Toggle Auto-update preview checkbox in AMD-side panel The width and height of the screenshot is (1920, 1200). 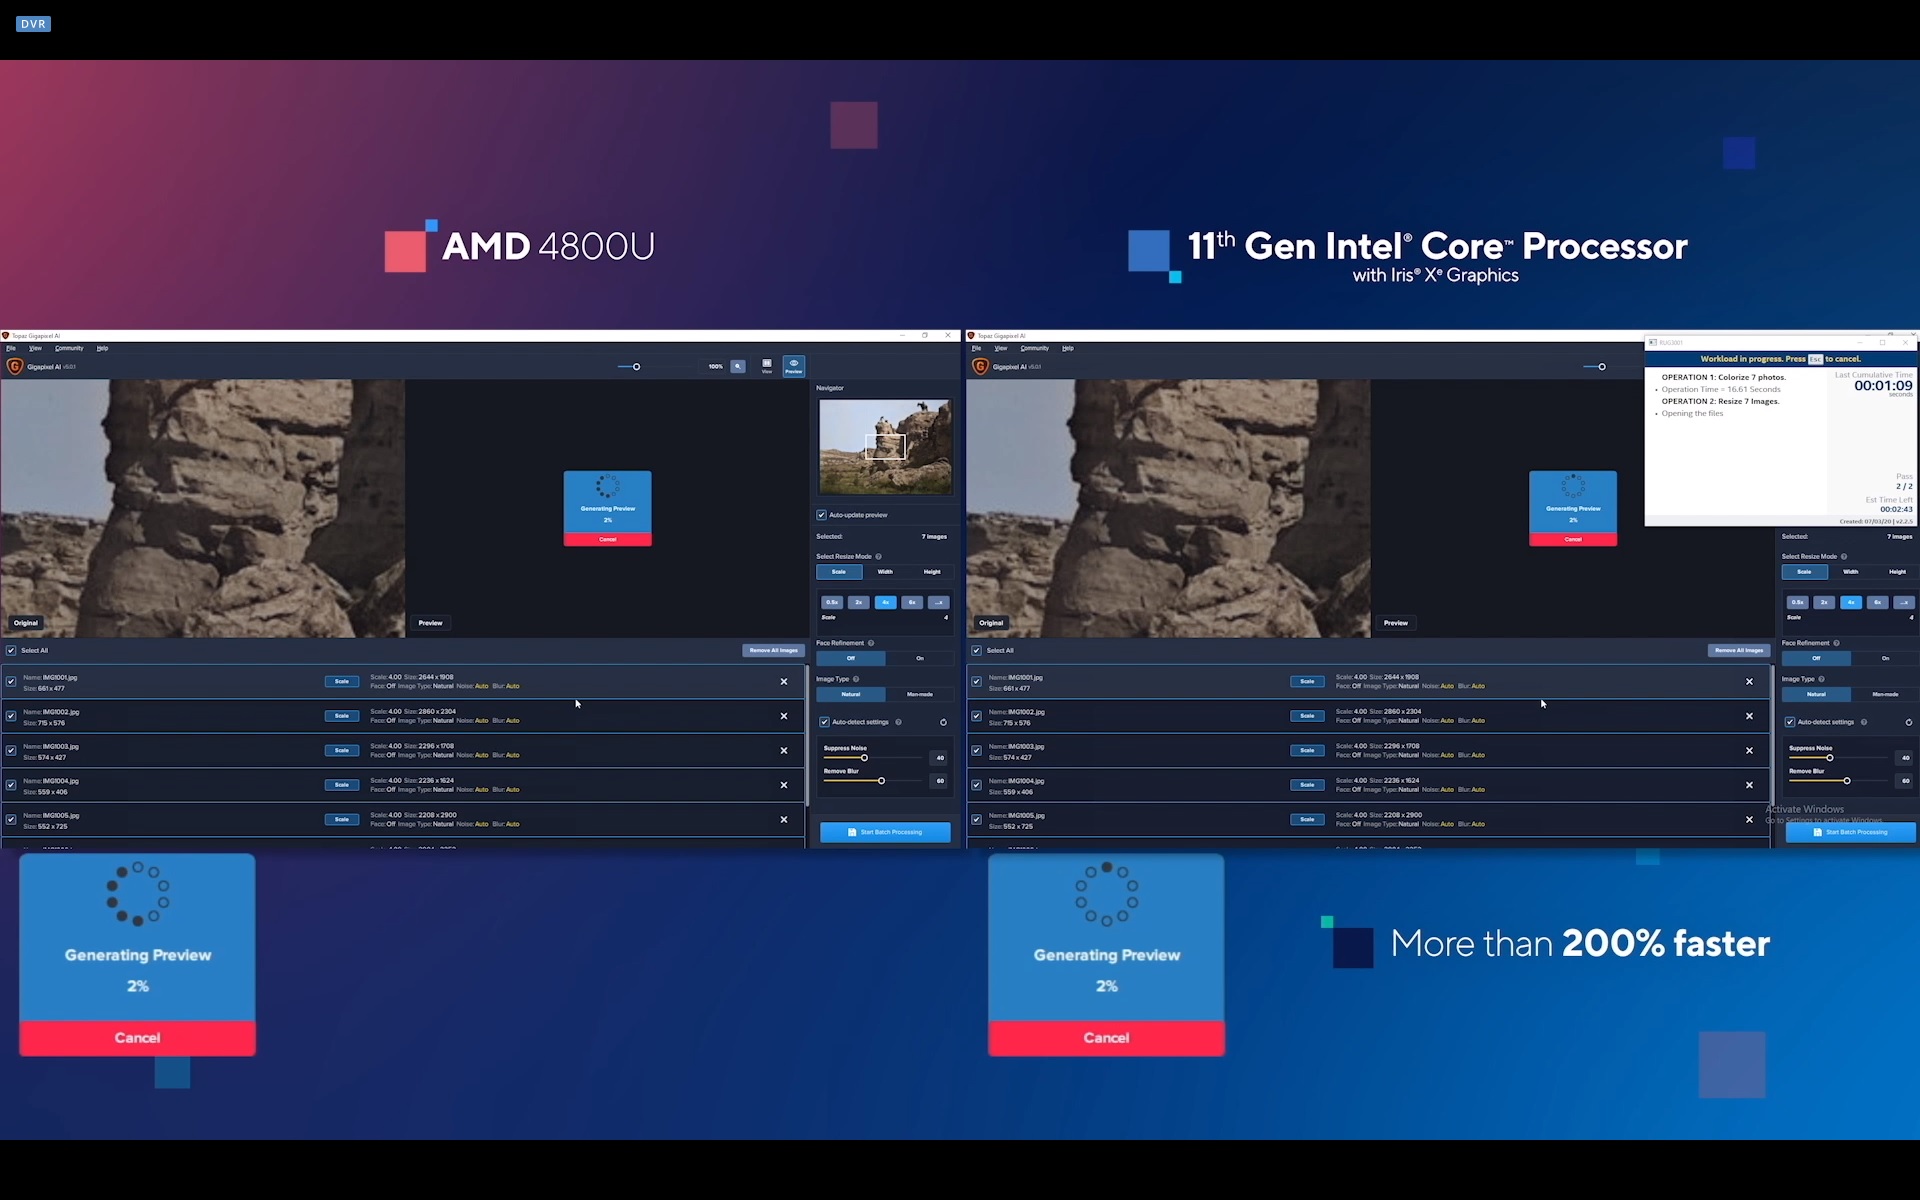click(822, 515)
